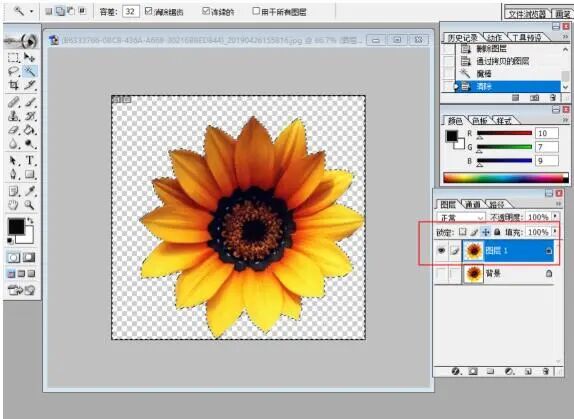
Task: Choose Subtract from Selection mode
Action: (x=71, y=12)
